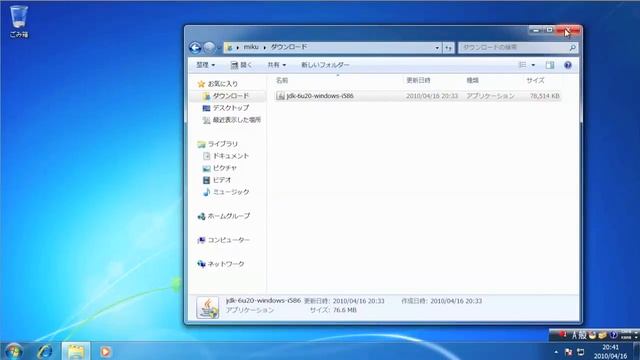The width and height of the screenshot is (640, 360).
Task: Click the アプリケーション type cell in the file row
Action: [490, 96]
